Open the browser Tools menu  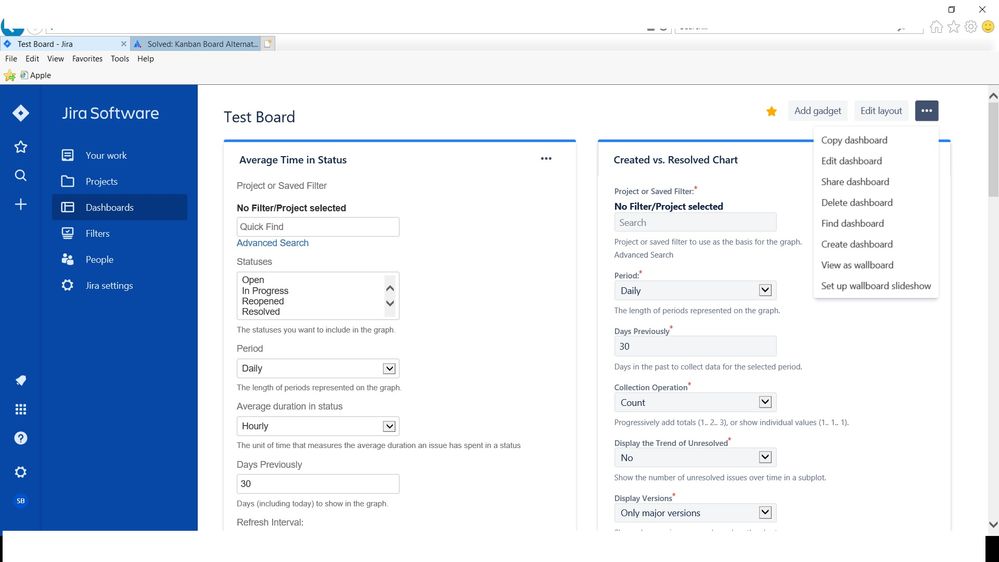[120, 59]
